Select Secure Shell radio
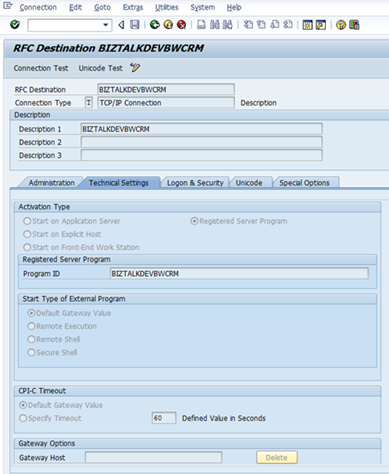 31,352
